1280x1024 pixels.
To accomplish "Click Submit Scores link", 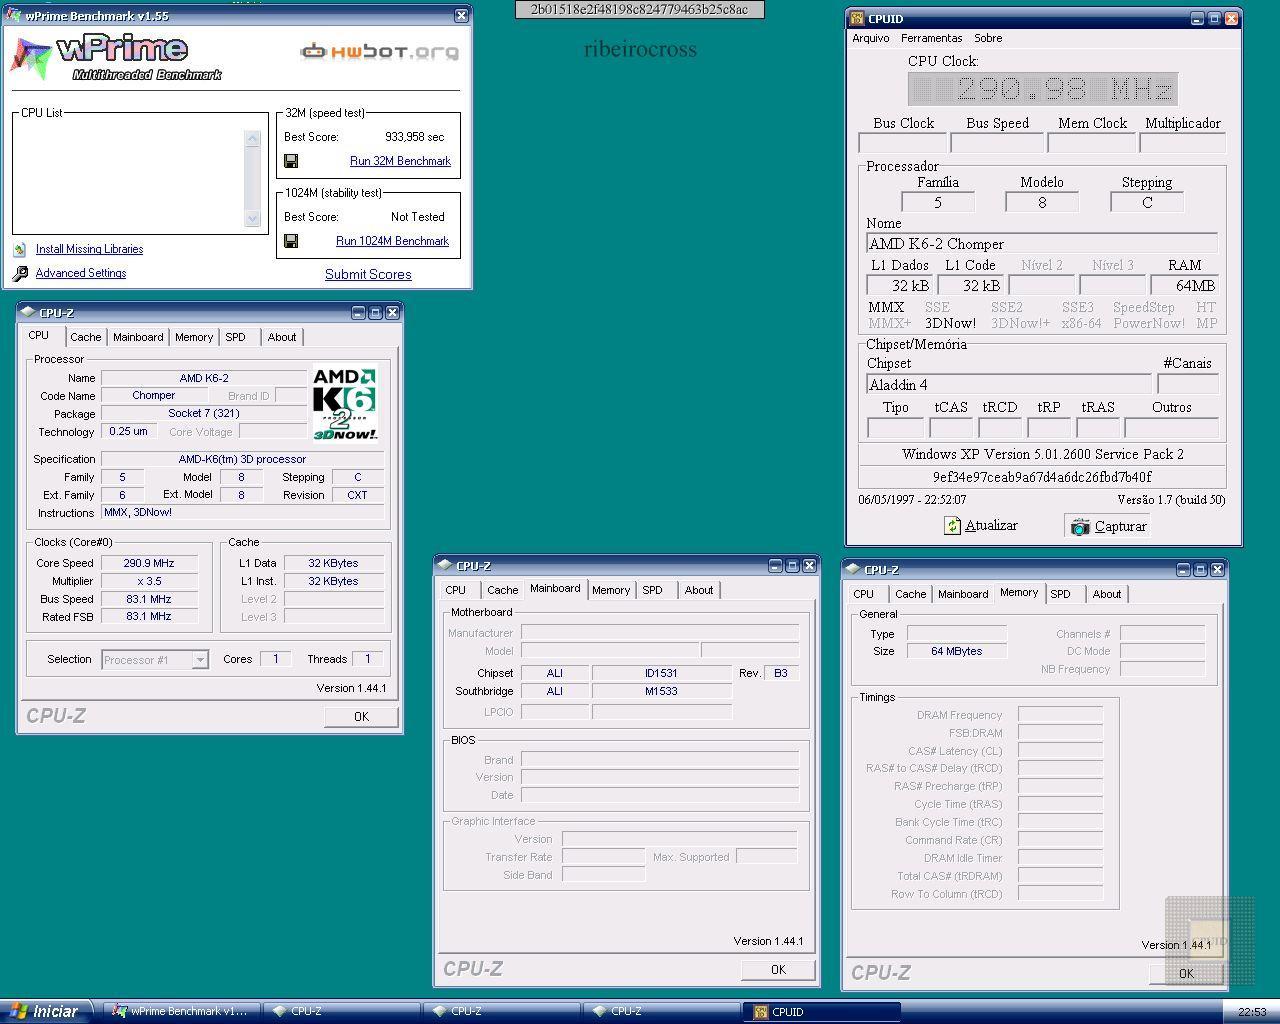I will 368,274.
